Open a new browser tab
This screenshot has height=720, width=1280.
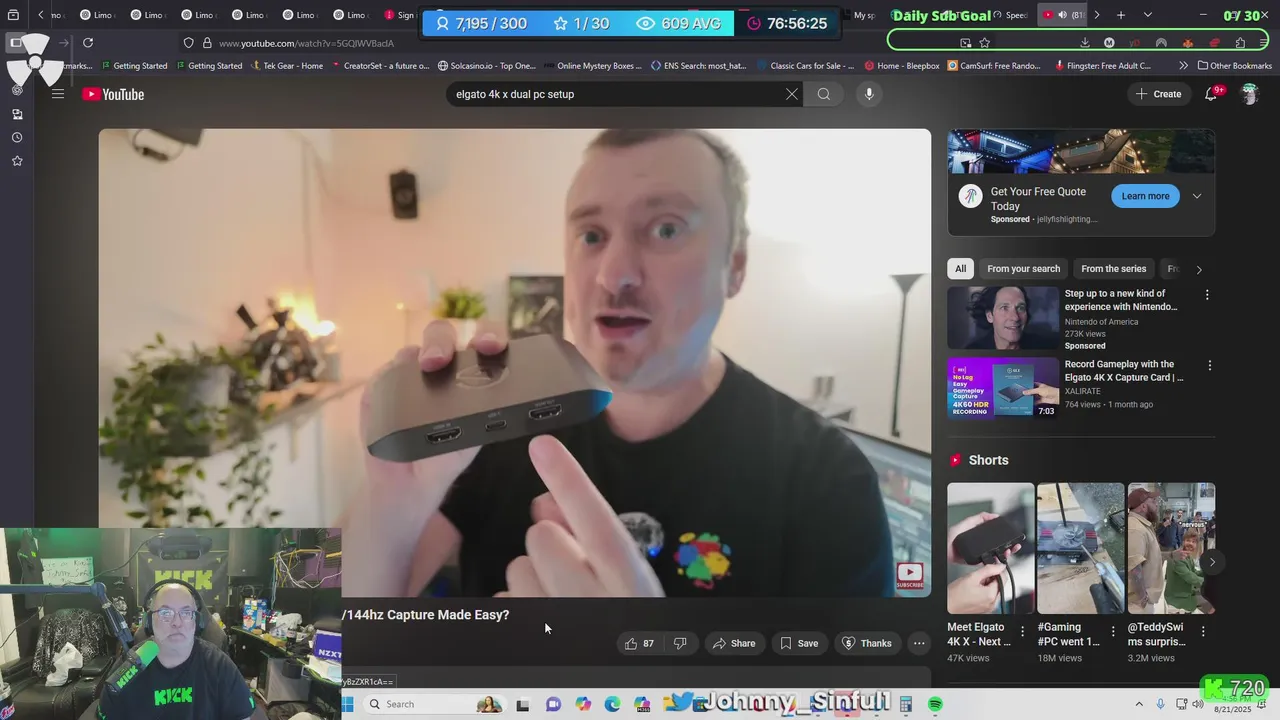(x=1121, y=15)
